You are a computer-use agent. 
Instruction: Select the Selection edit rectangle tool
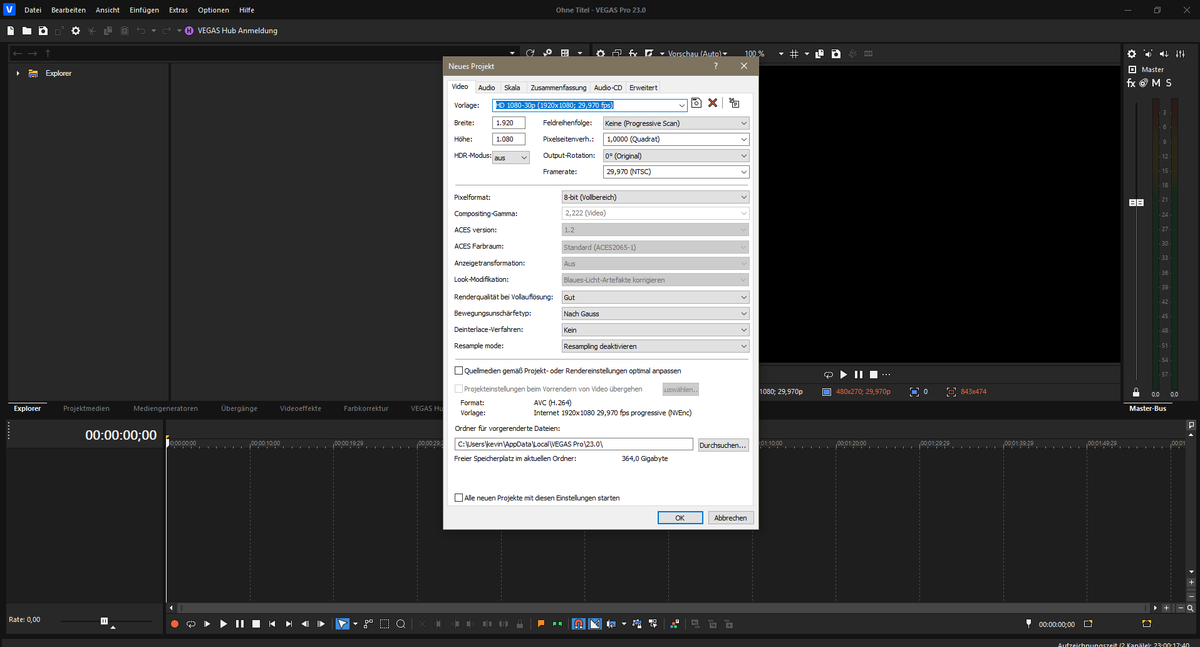384,624
